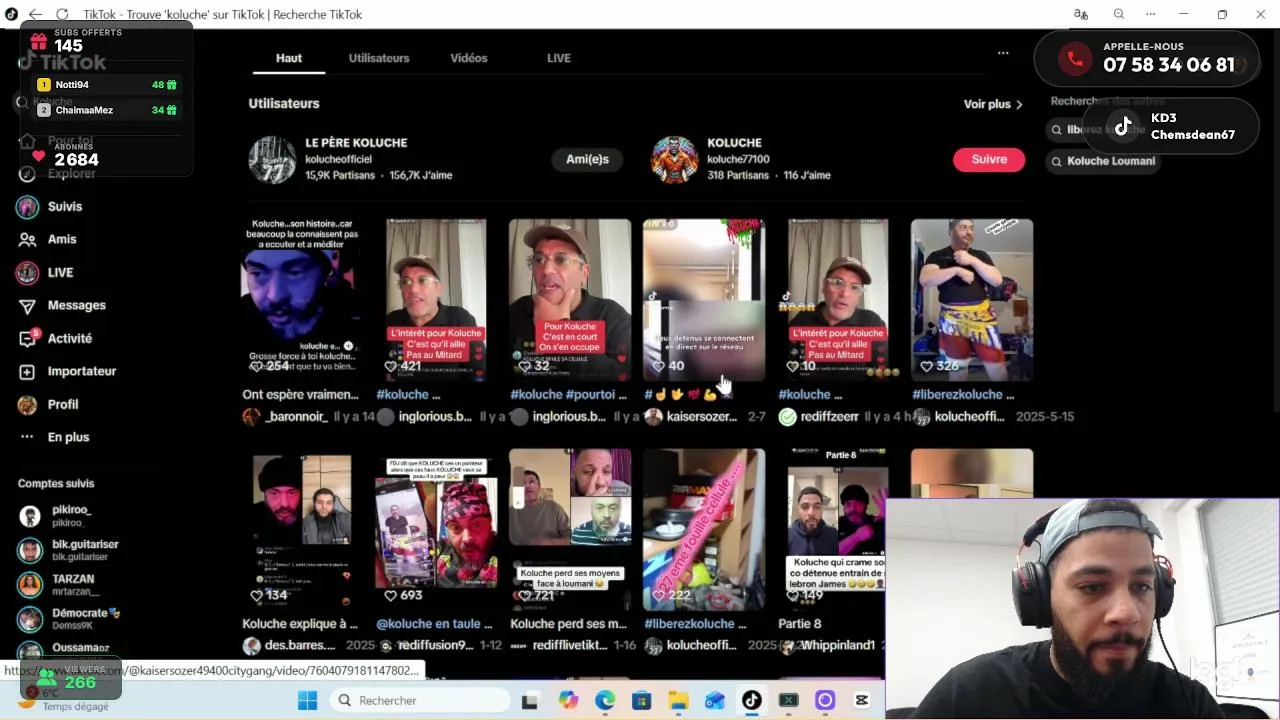Click the Ami(e)s button for Le Père Koluche
The height and width of the screenshot is (720, 1280).
click(x=587, y=159)
